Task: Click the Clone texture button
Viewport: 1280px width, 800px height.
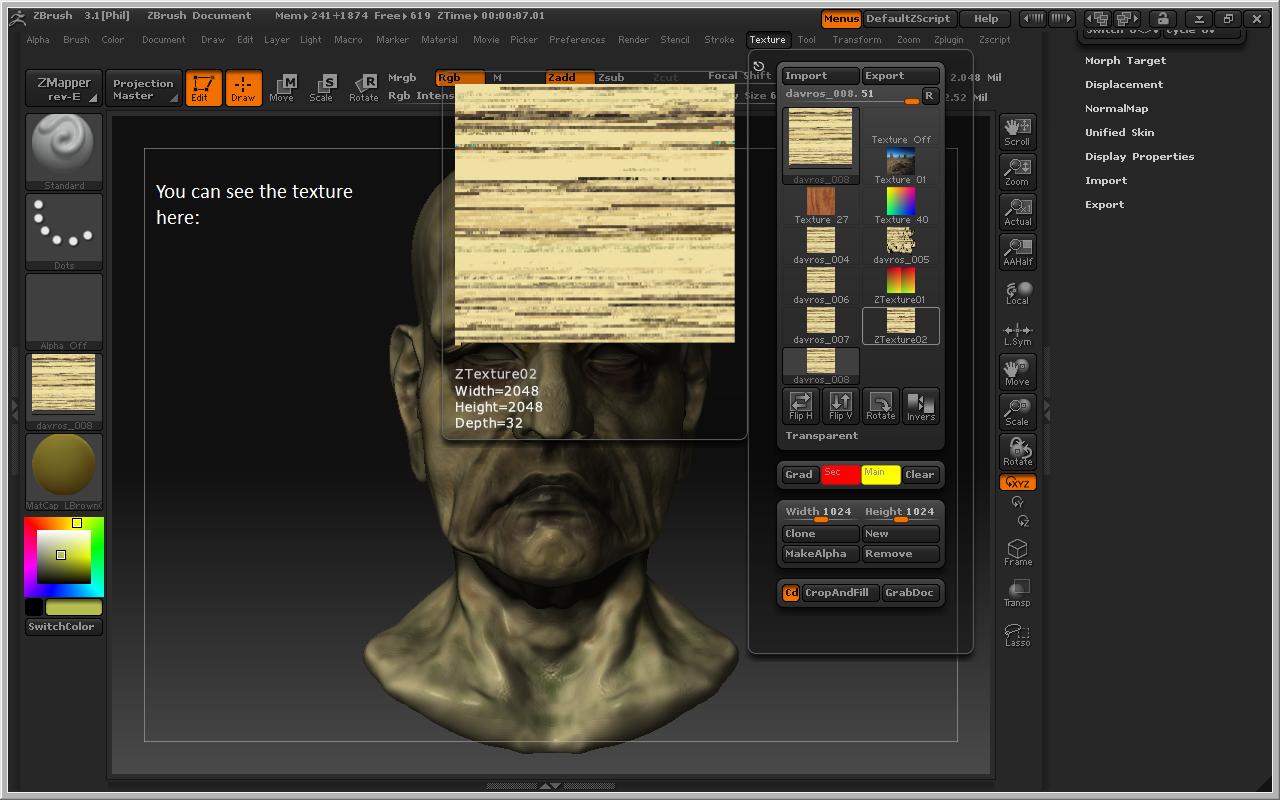Action: click(x=820, y=534)
